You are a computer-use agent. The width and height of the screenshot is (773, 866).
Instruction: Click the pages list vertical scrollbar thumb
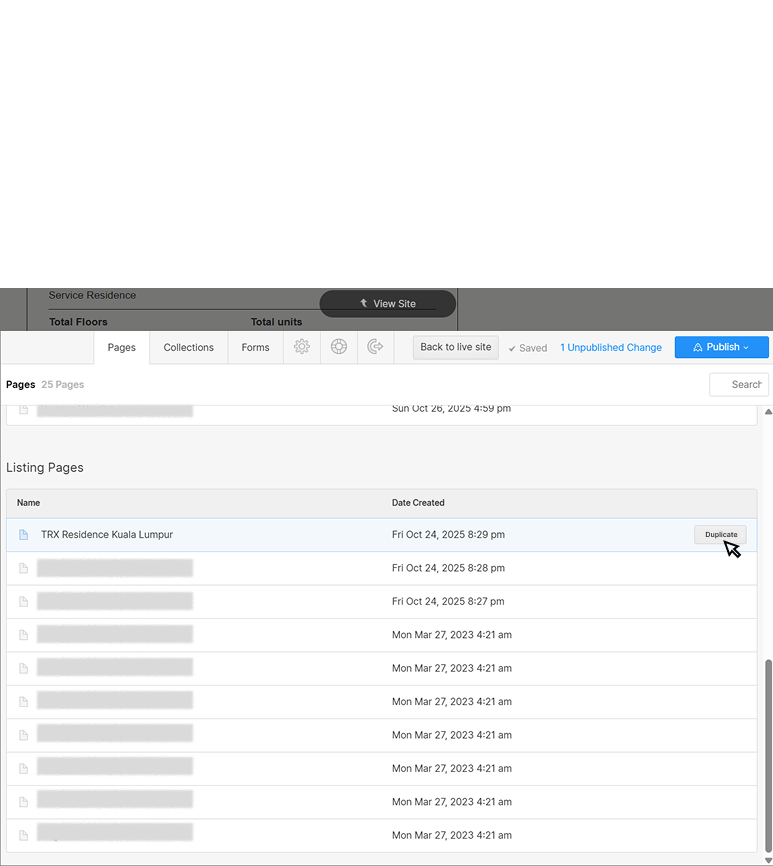click(x=768, y=756)
